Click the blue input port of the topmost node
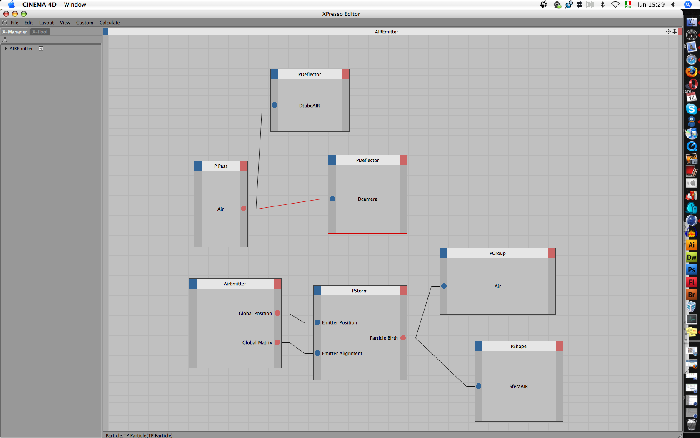 click(x=275, y=105)
